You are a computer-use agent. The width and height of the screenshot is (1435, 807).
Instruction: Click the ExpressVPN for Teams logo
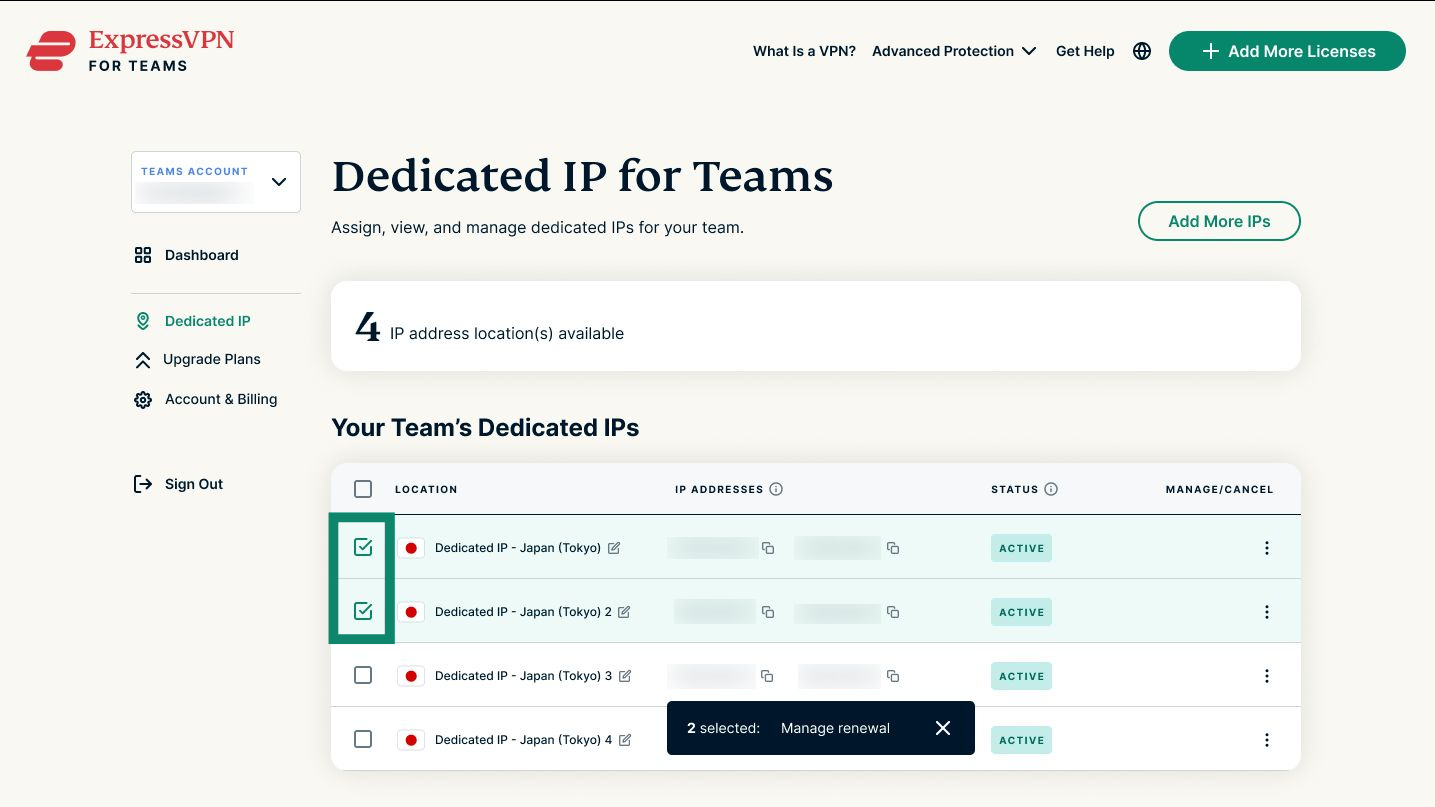(130, 51)
